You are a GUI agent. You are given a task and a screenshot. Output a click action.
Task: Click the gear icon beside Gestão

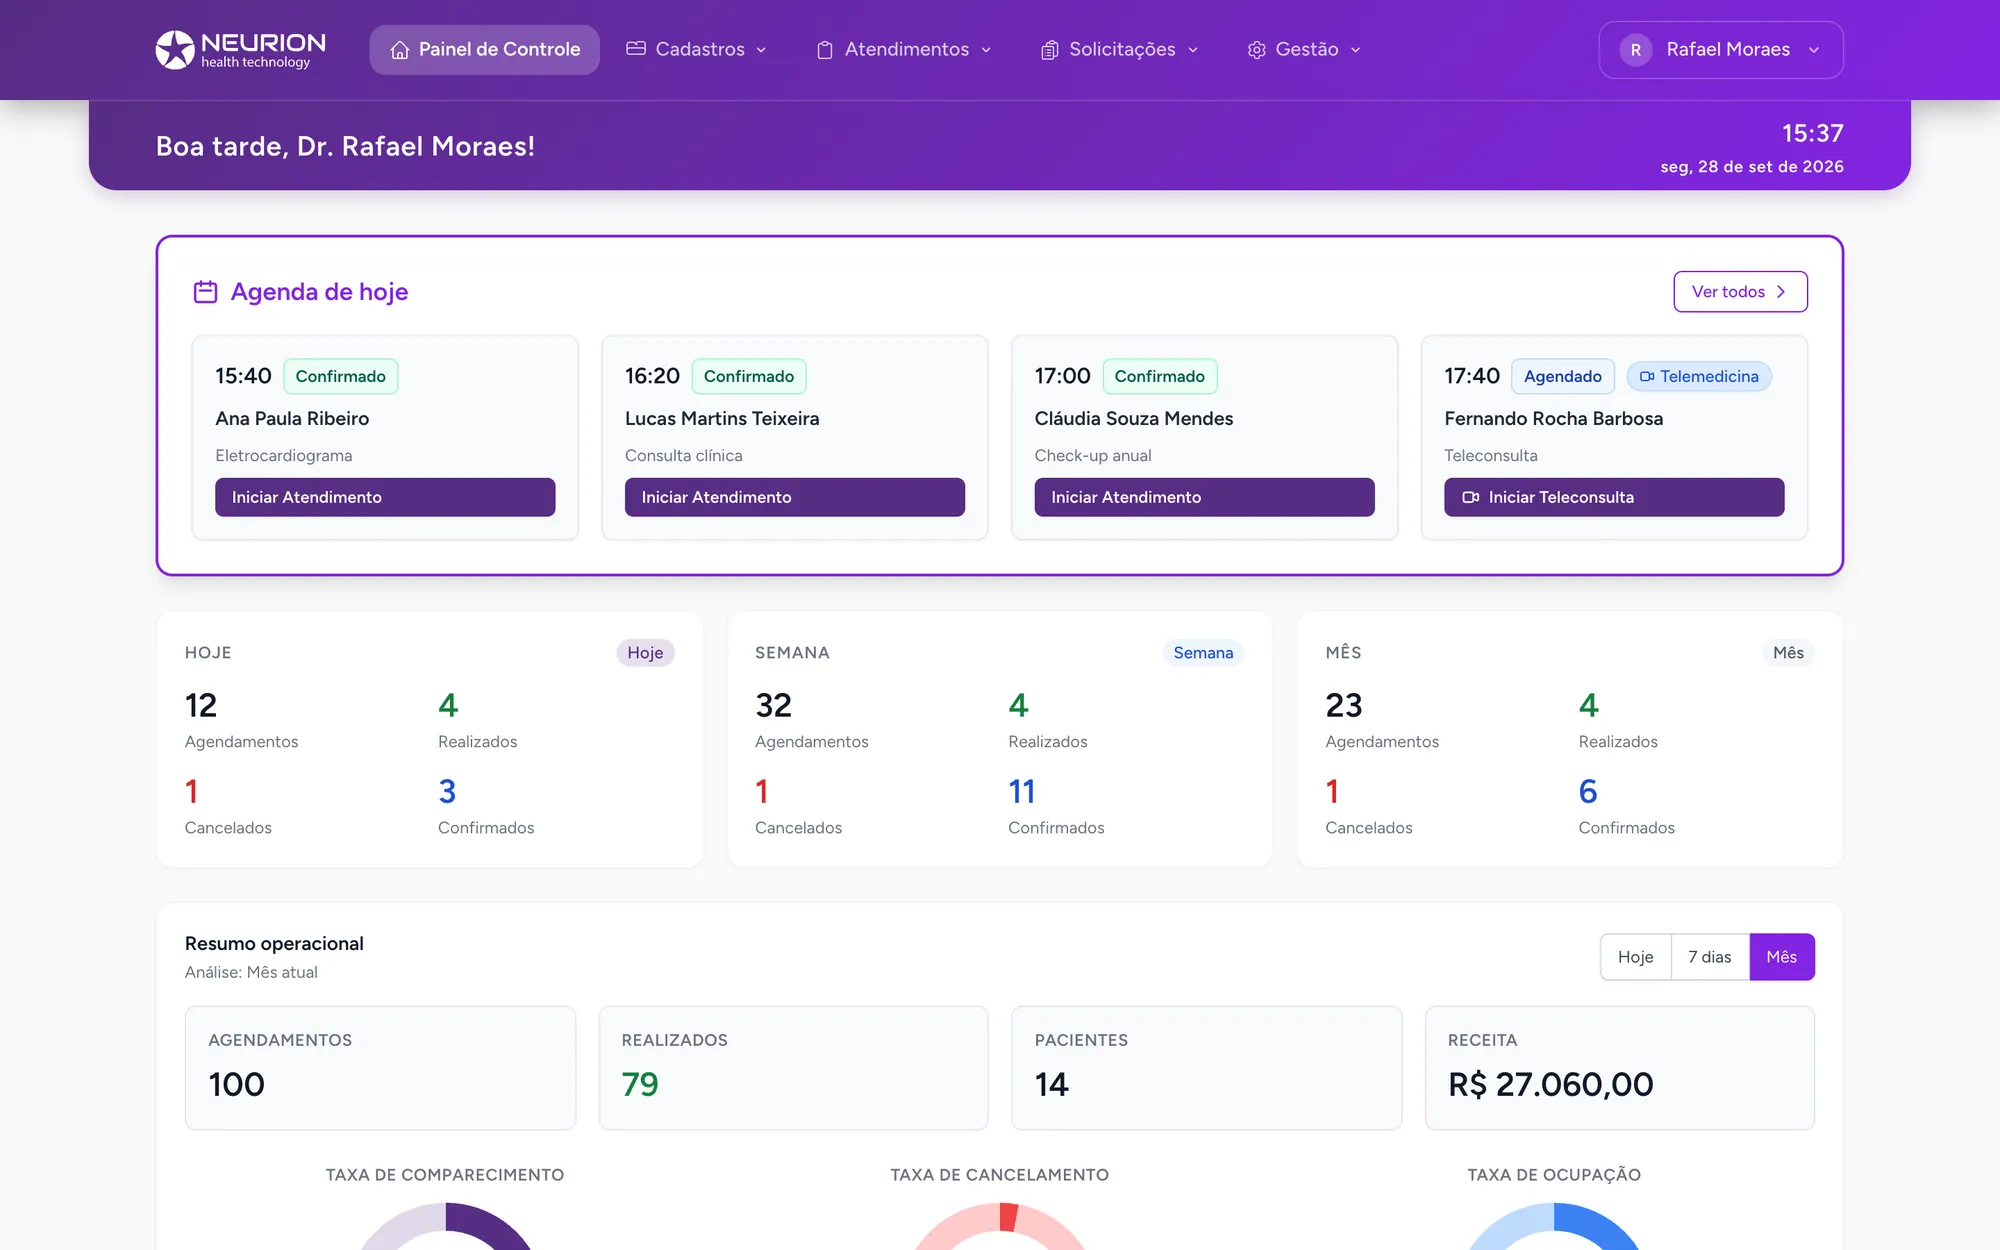(x=1257, y=50)
